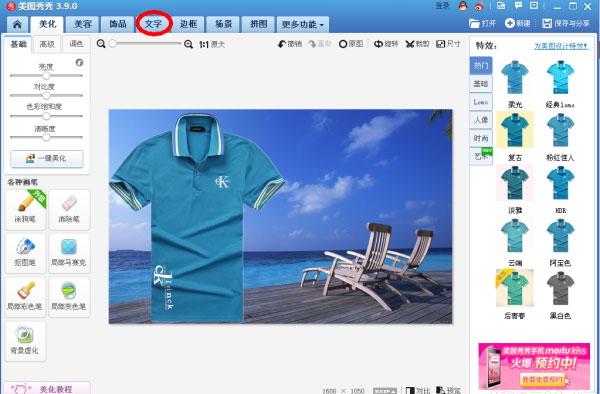Select the 艺术 effects category

pyautogui.click(x=481, y=156)
